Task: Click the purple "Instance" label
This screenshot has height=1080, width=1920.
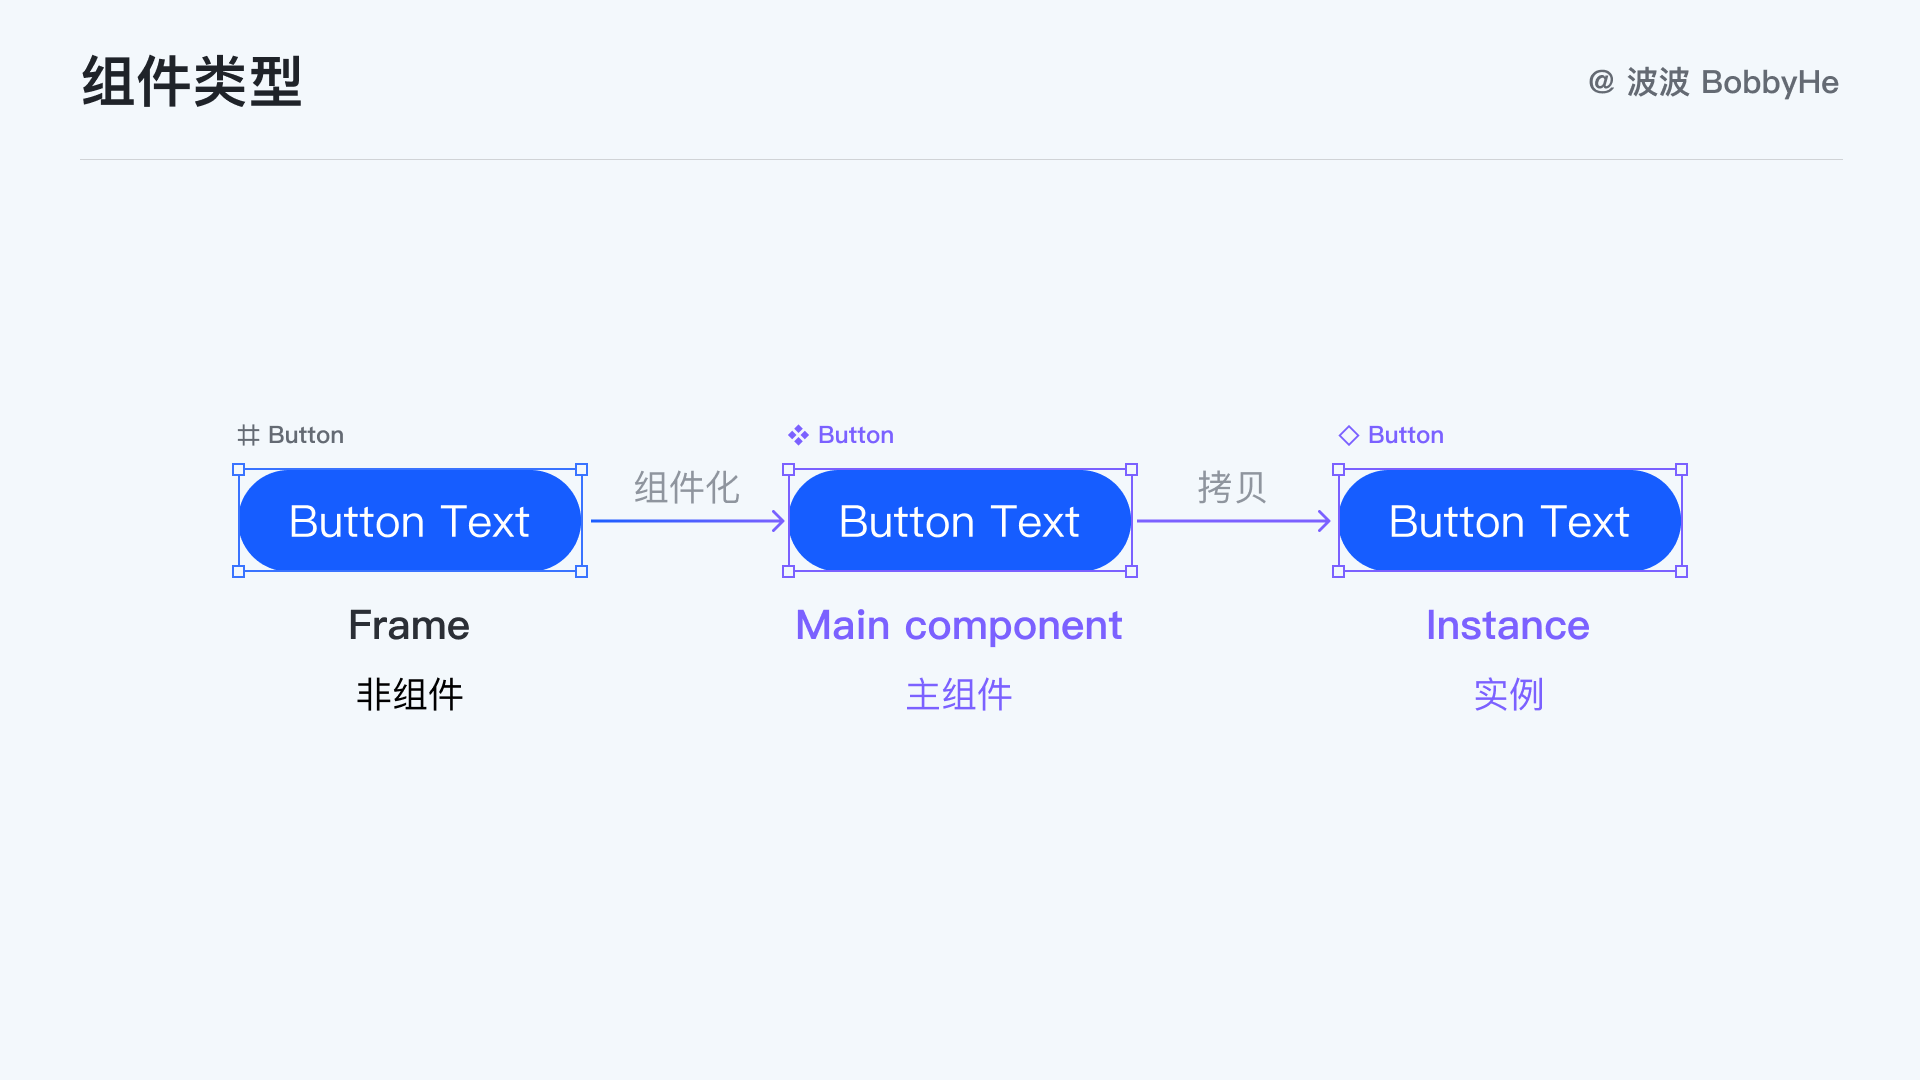Action: (x=1507, y=625)
